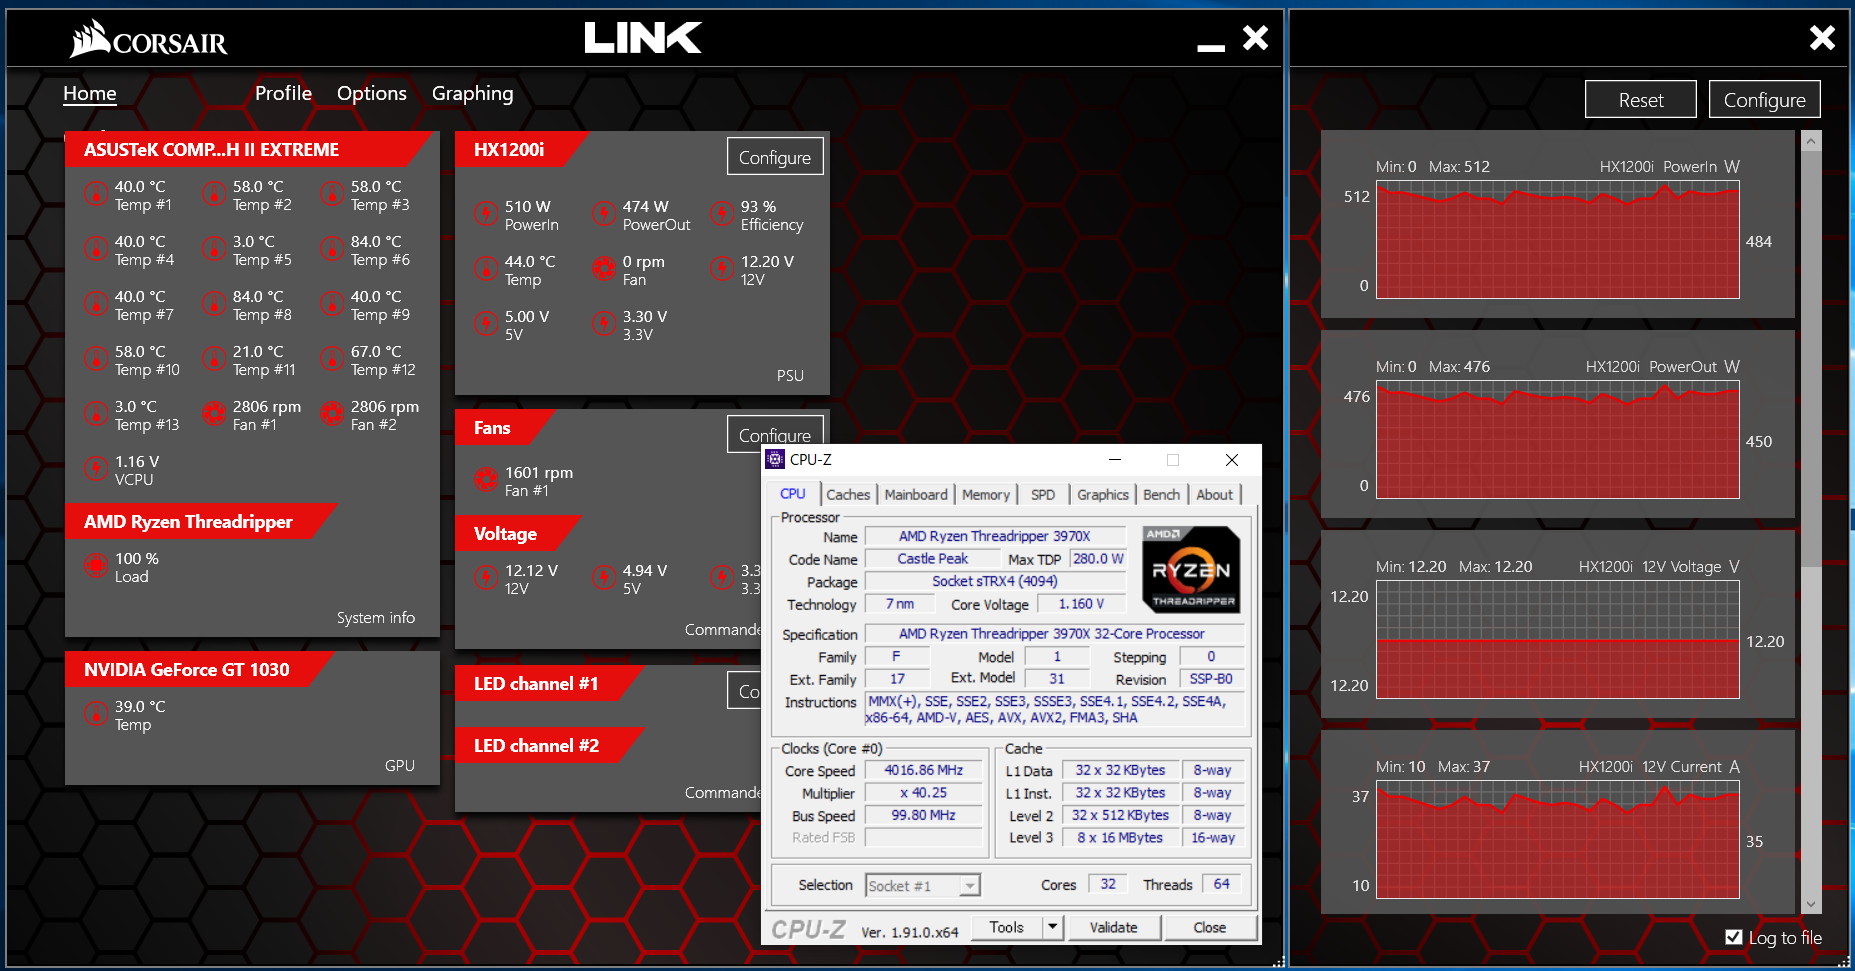Click the HX1200i 0 rpm Fan icon
Viewport: 1855px width, 971px height.
[604, 269]
